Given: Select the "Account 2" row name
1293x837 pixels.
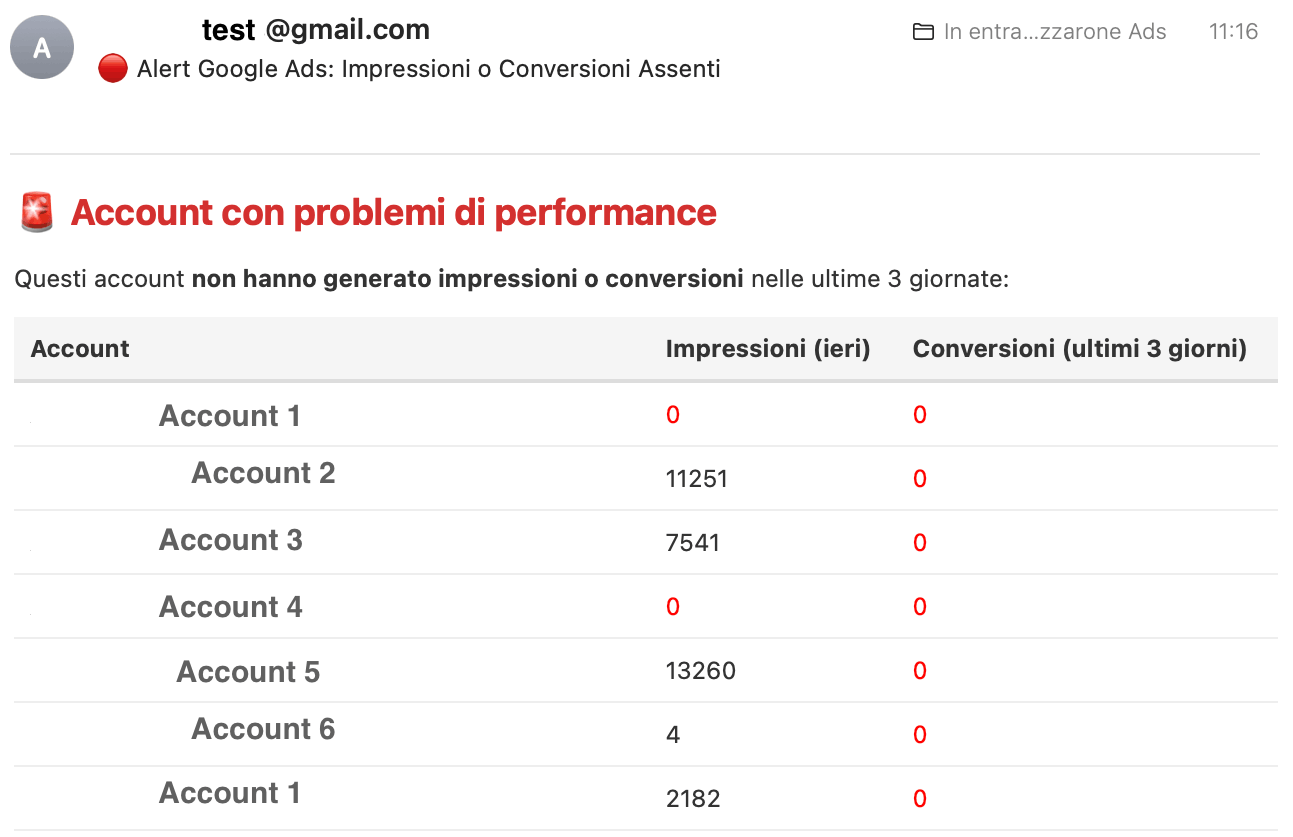Looking at the screenshot, I should 263,473.
